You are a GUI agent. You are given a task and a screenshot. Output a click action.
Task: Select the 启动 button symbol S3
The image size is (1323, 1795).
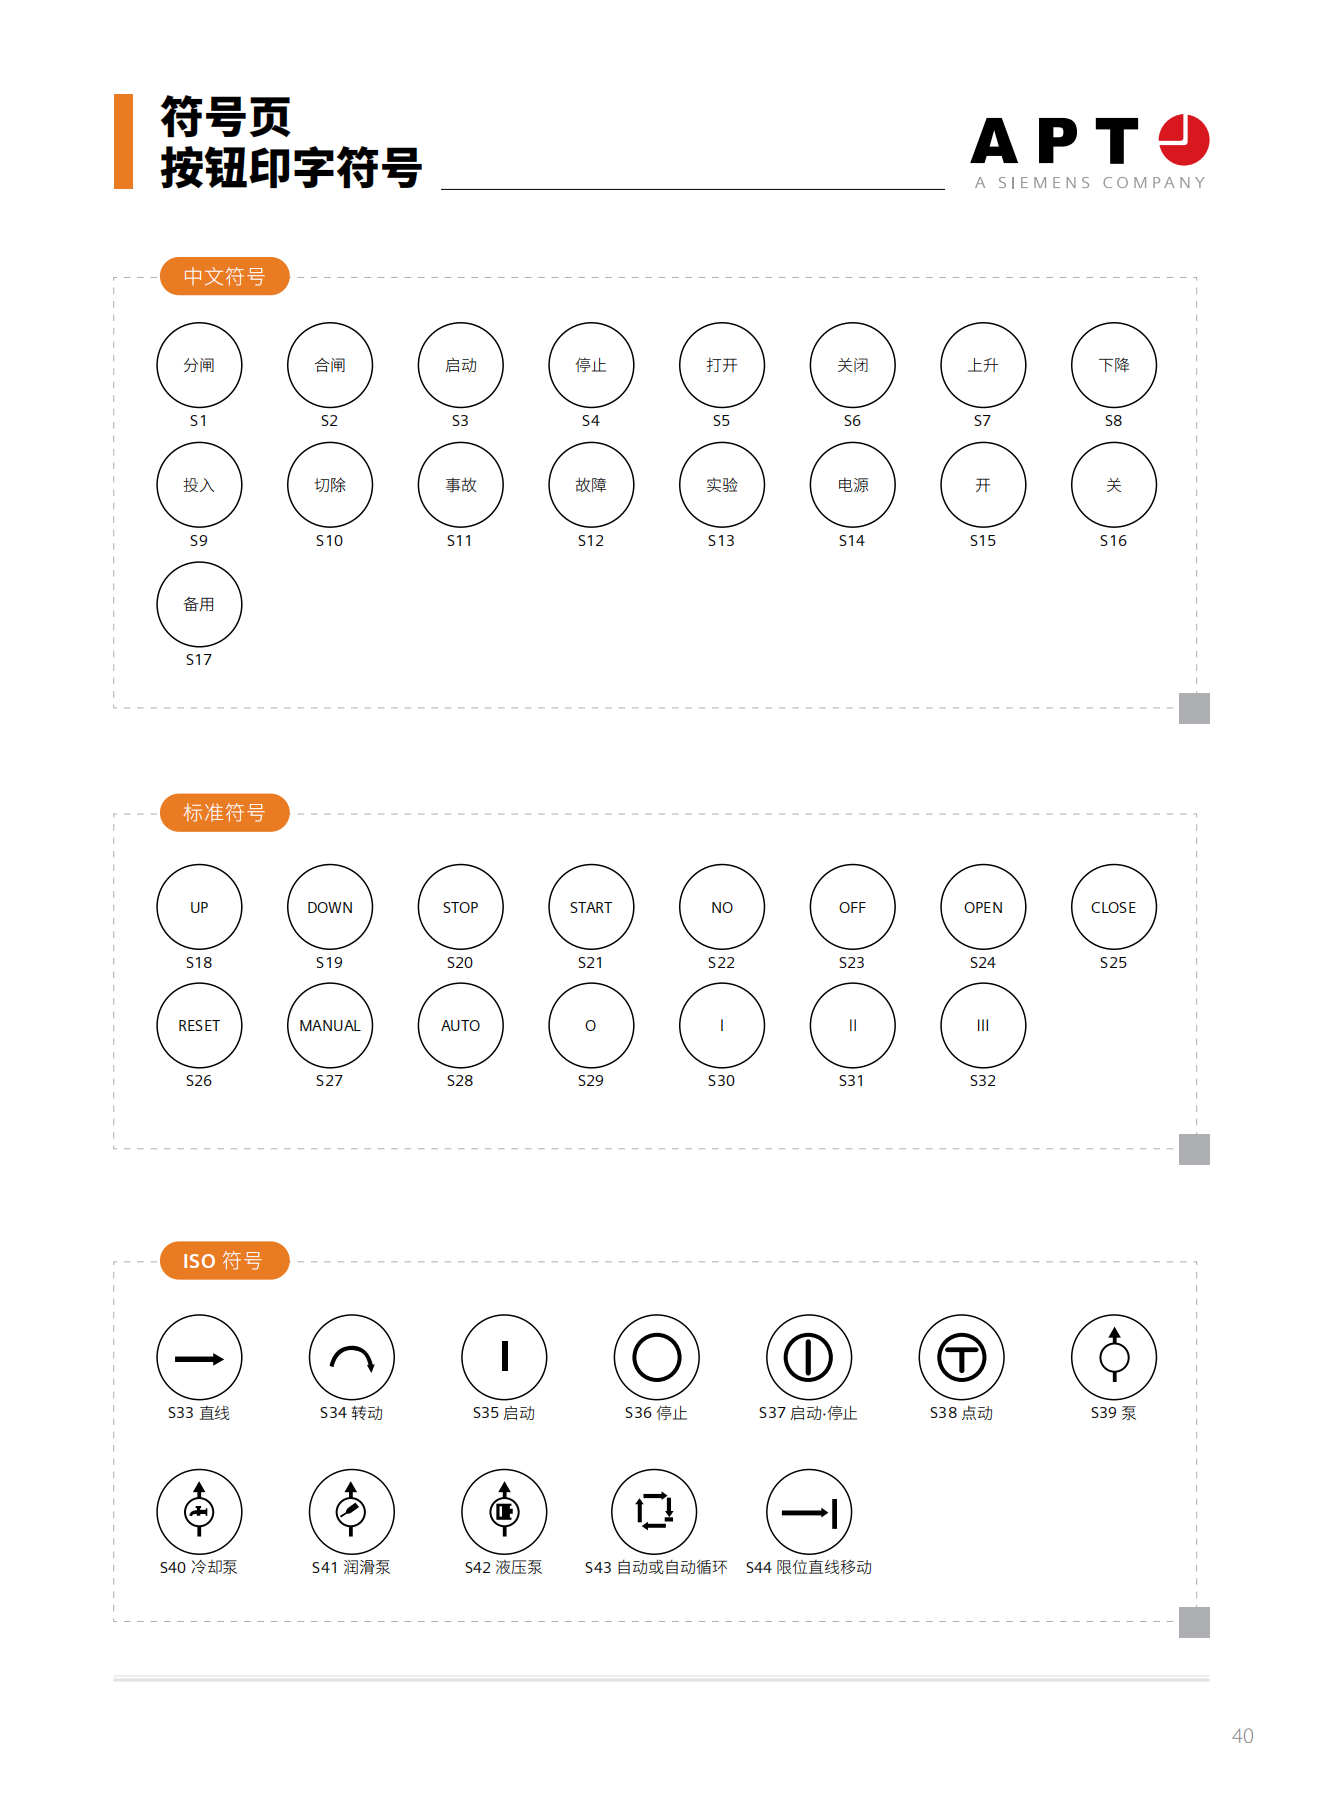(460, 364)
